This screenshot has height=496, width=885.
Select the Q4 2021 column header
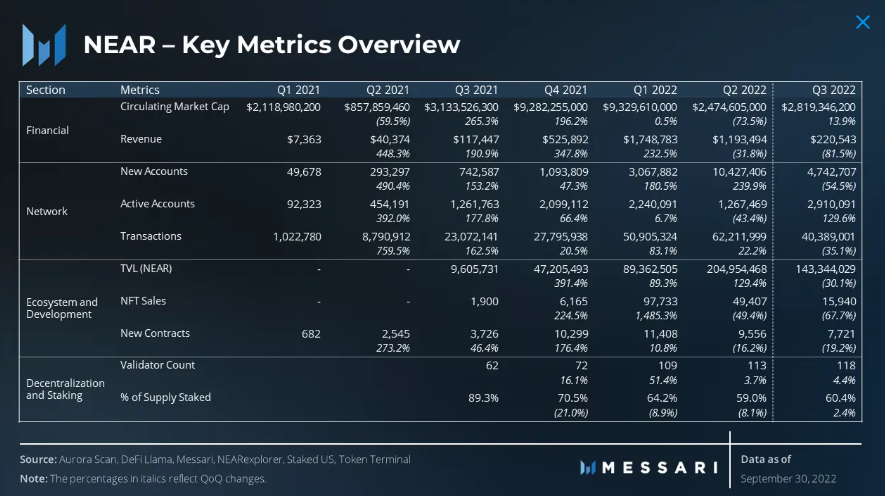tap(566, 90)
